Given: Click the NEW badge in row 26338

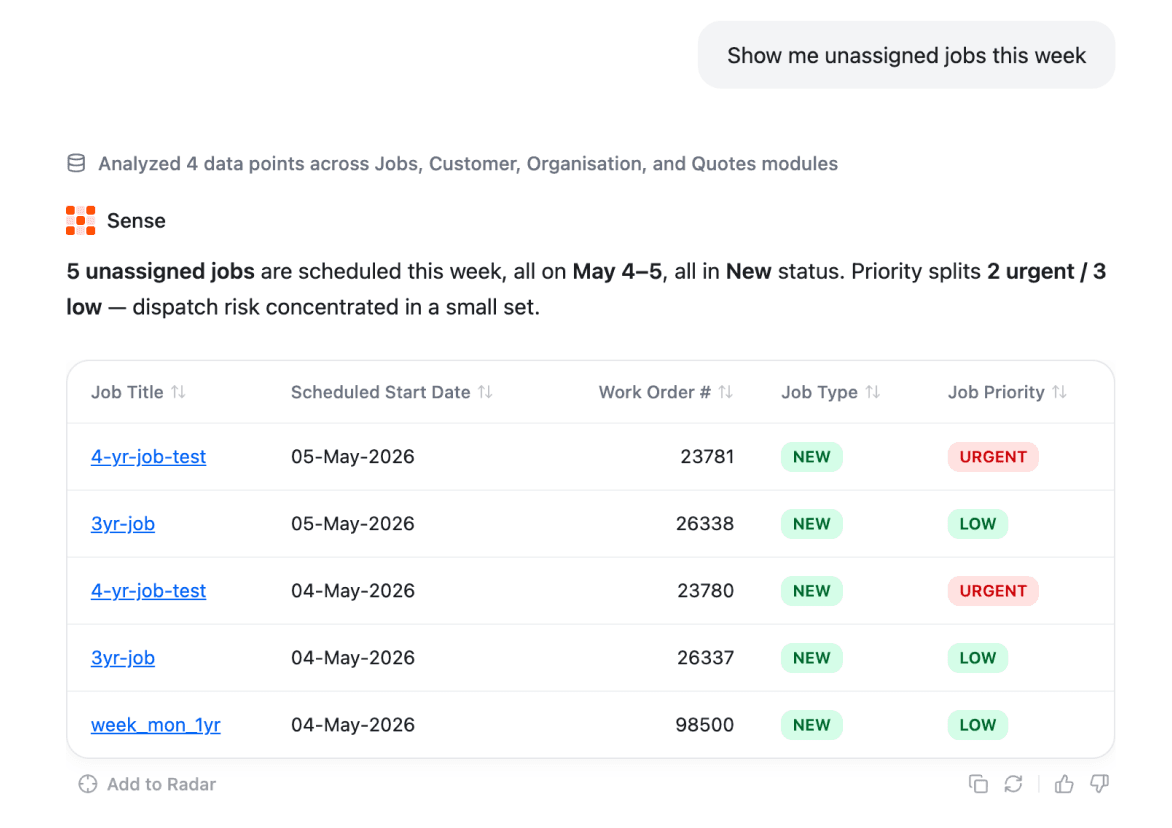Looking at the screenshot, I should 812,524.
